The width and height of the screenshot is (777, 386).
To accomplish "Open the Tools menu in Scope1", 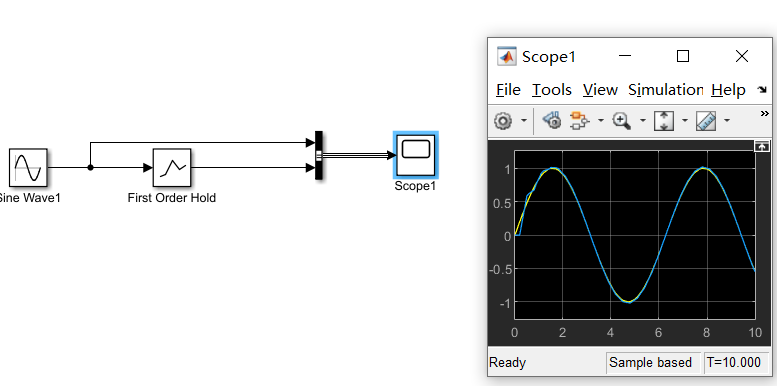I will tap(552, 90).
